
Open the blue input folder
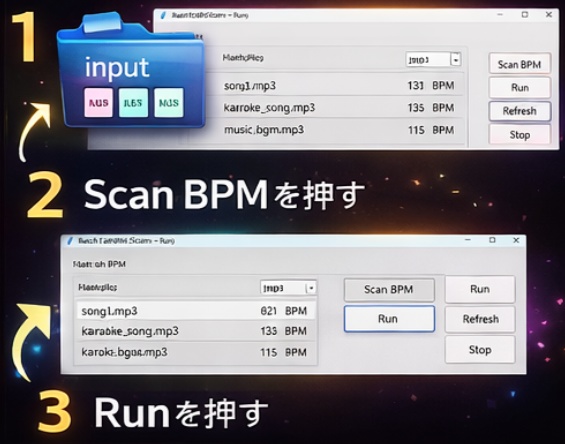[x=131, y=70]
